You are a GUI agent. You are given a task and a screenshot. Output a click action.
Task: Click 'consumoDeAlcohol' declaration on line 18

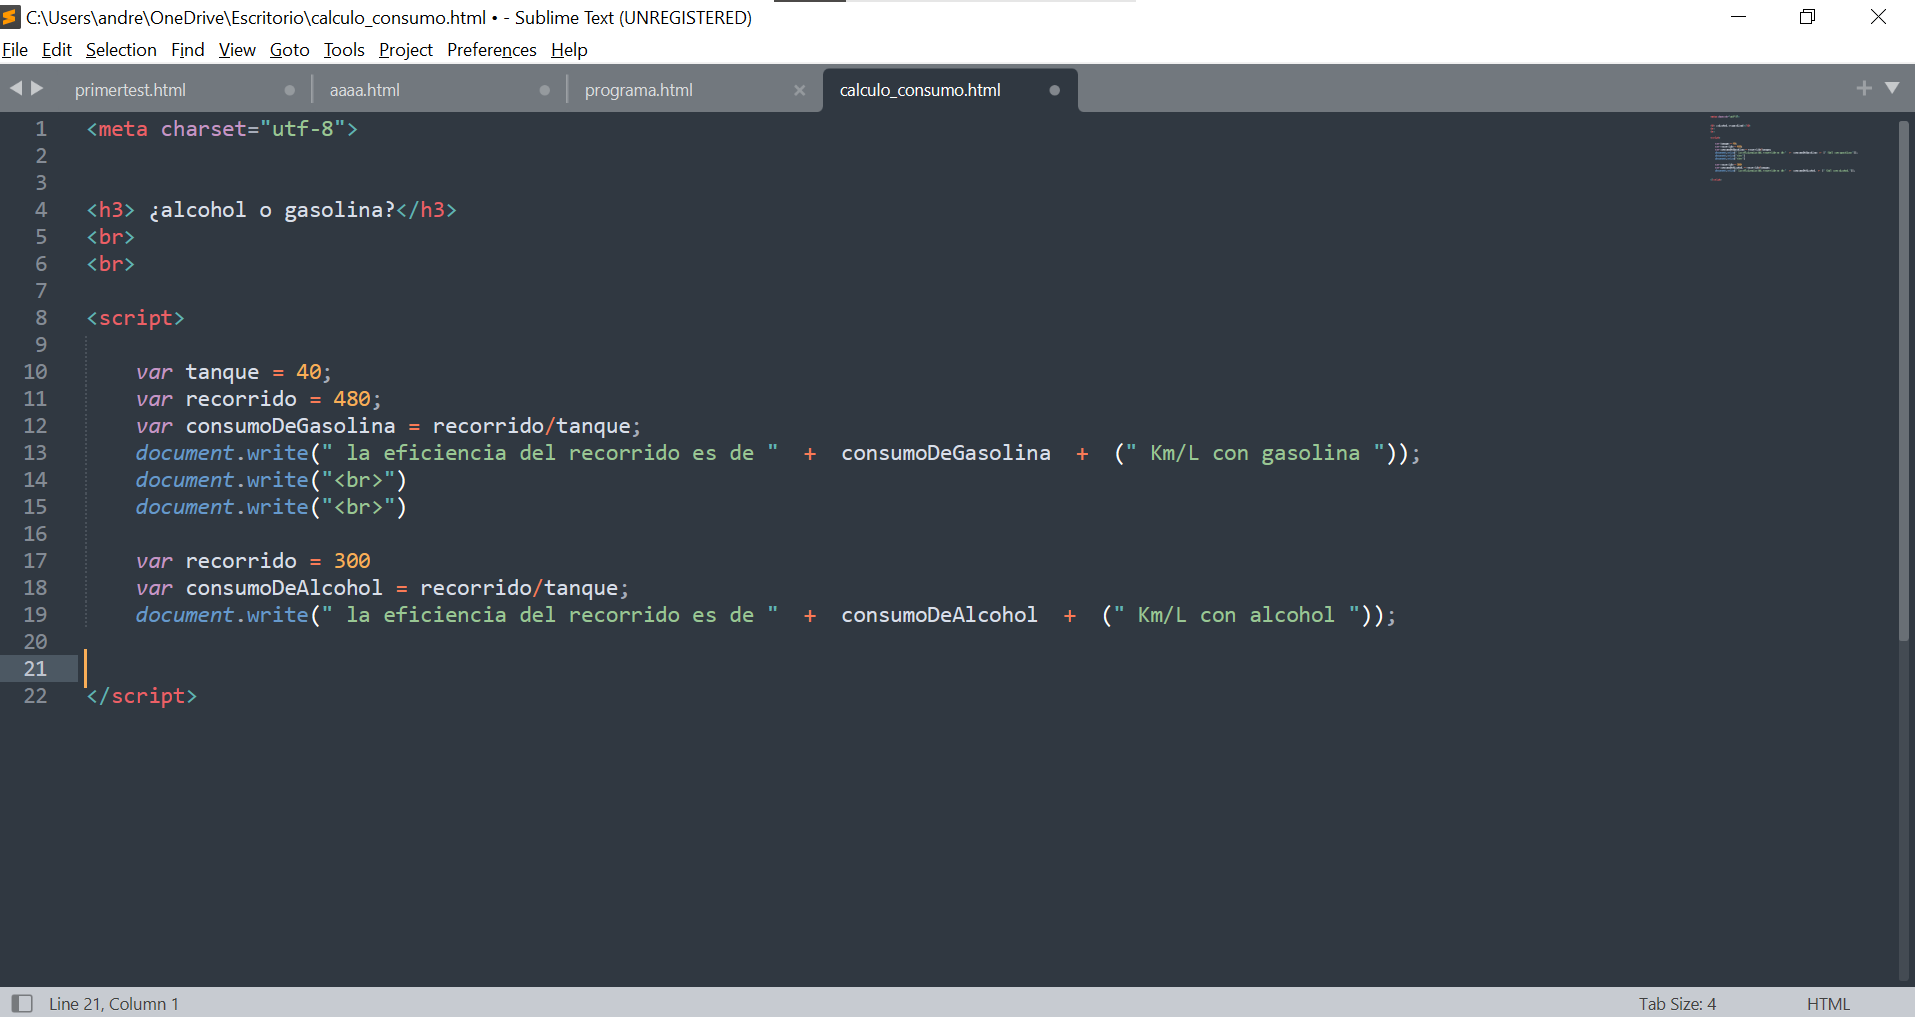tap(284, 588)
